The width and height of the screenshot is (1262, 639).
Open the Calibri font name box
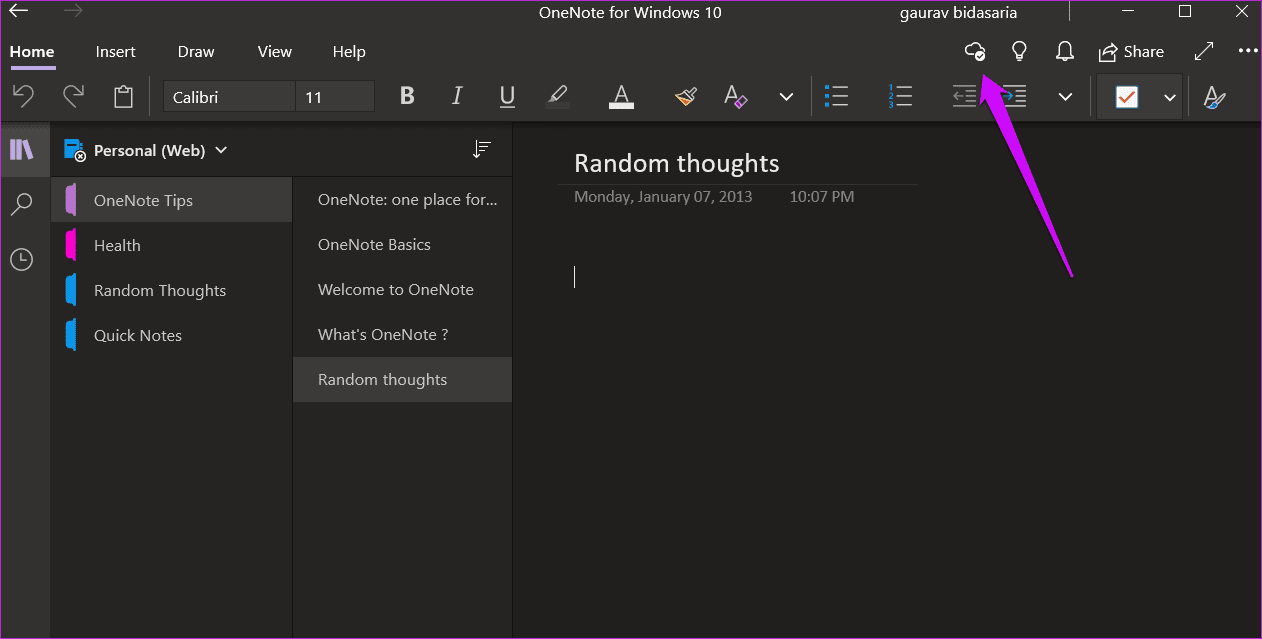pos(229,97)
